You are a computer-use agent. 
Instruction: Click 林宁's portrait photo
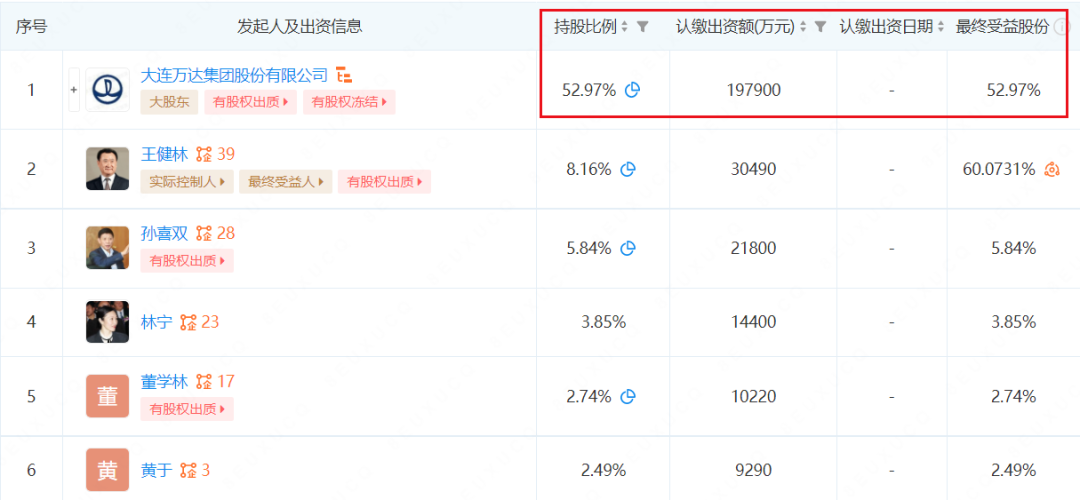(x=107, y=322)
